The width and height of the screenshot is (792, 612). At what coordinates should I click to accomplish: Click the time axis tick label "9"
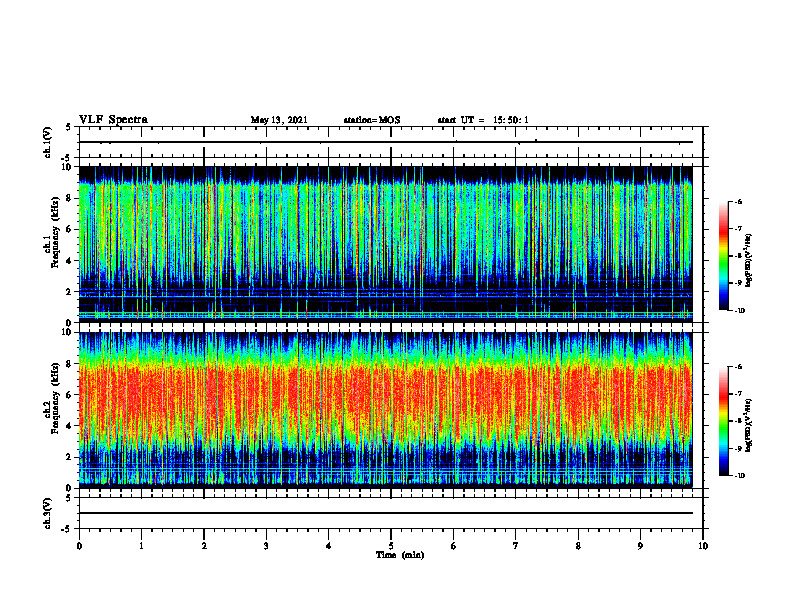click(640, 546)
